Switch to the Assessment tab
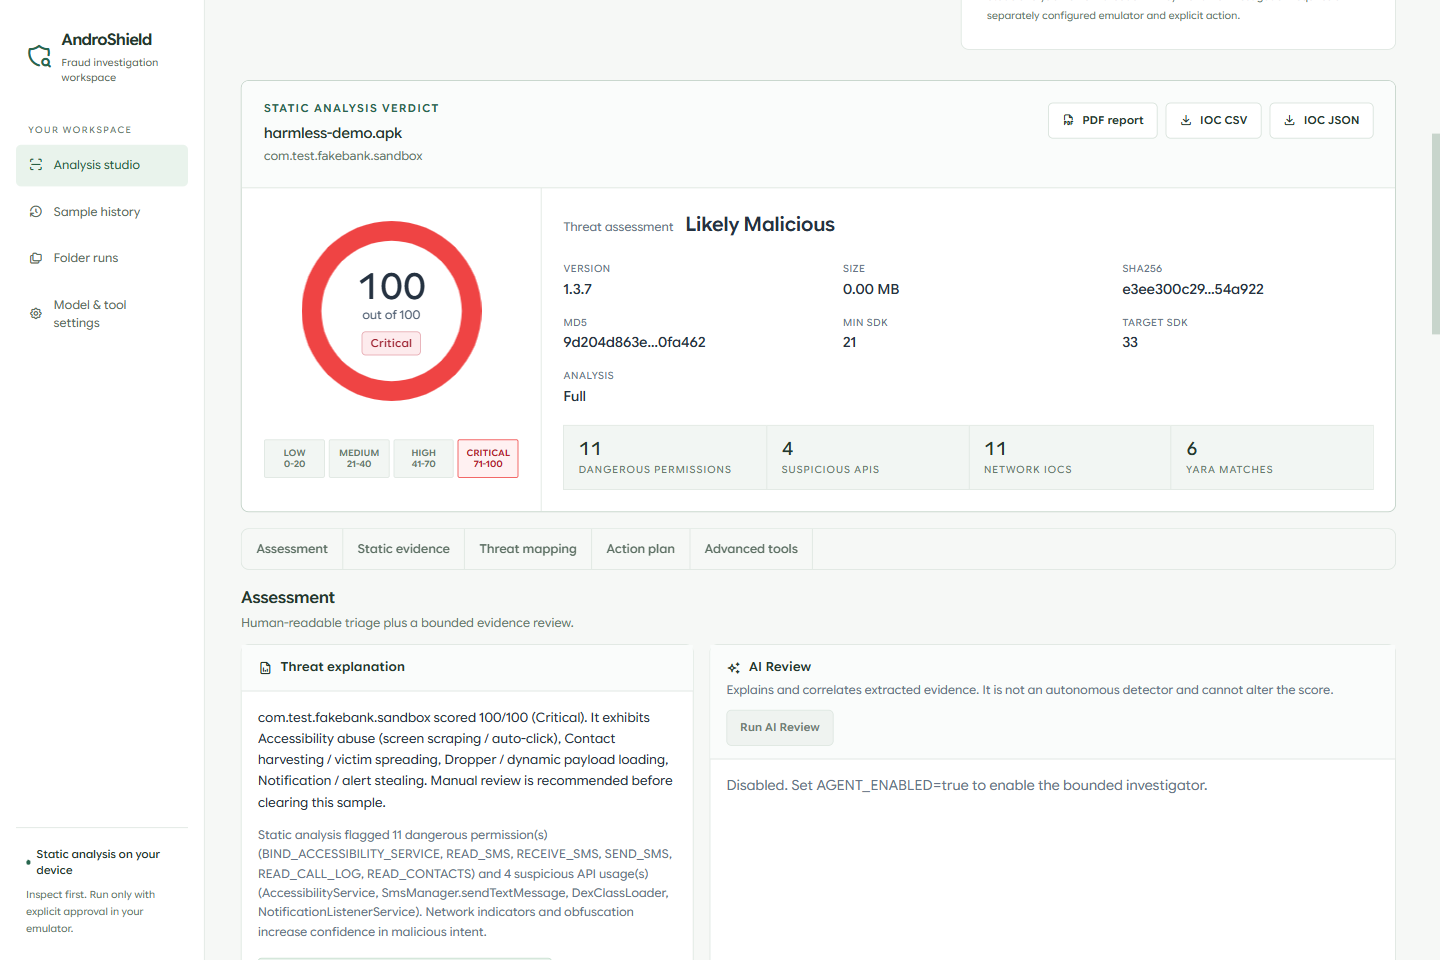The width and height of the screenshot is (1440, 960). [292, 549]
